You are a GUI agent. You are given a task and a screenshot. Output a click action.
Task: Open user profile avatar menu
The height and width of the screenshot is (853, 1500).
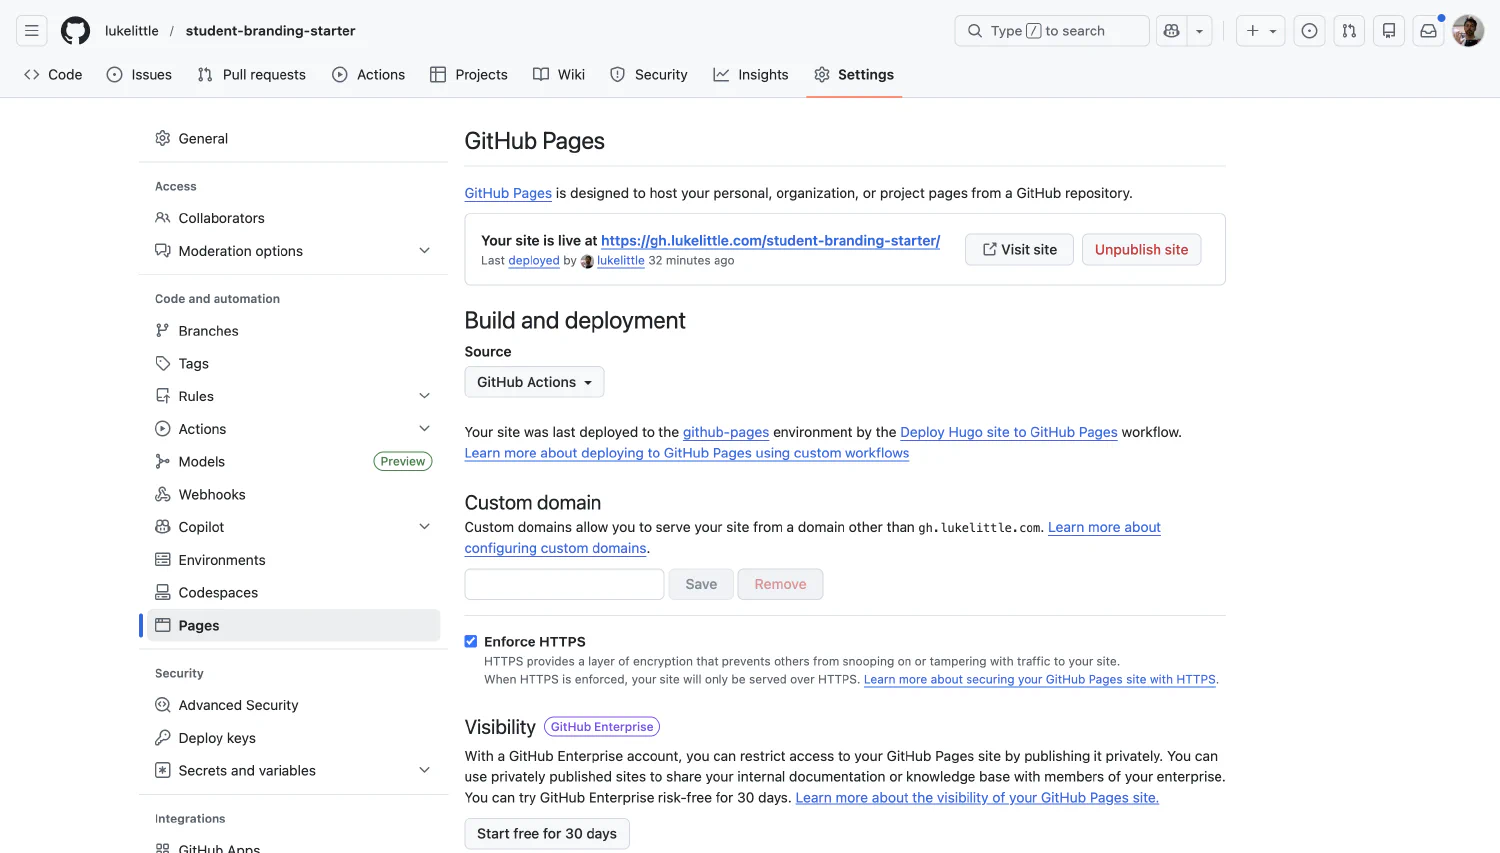coord(1468,31)
